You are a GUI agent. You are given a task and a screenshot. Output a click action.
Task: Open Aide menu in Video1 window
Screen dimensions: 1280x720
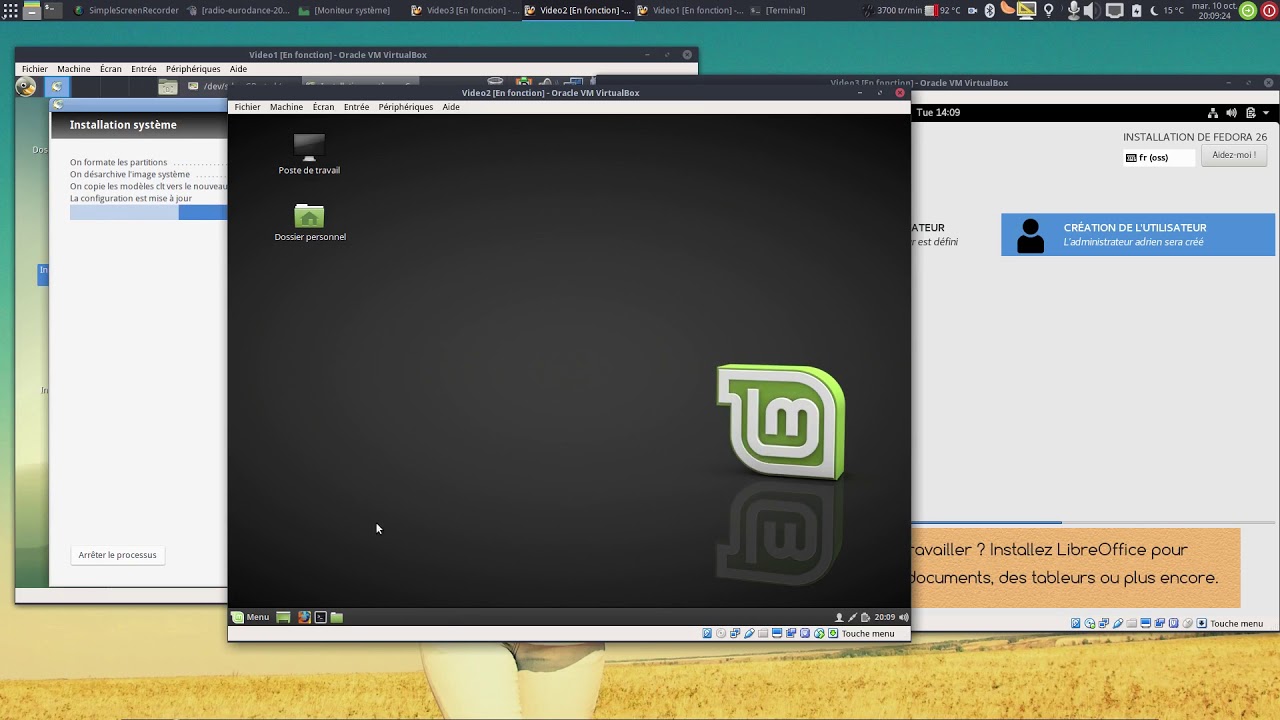pos(238,69)
